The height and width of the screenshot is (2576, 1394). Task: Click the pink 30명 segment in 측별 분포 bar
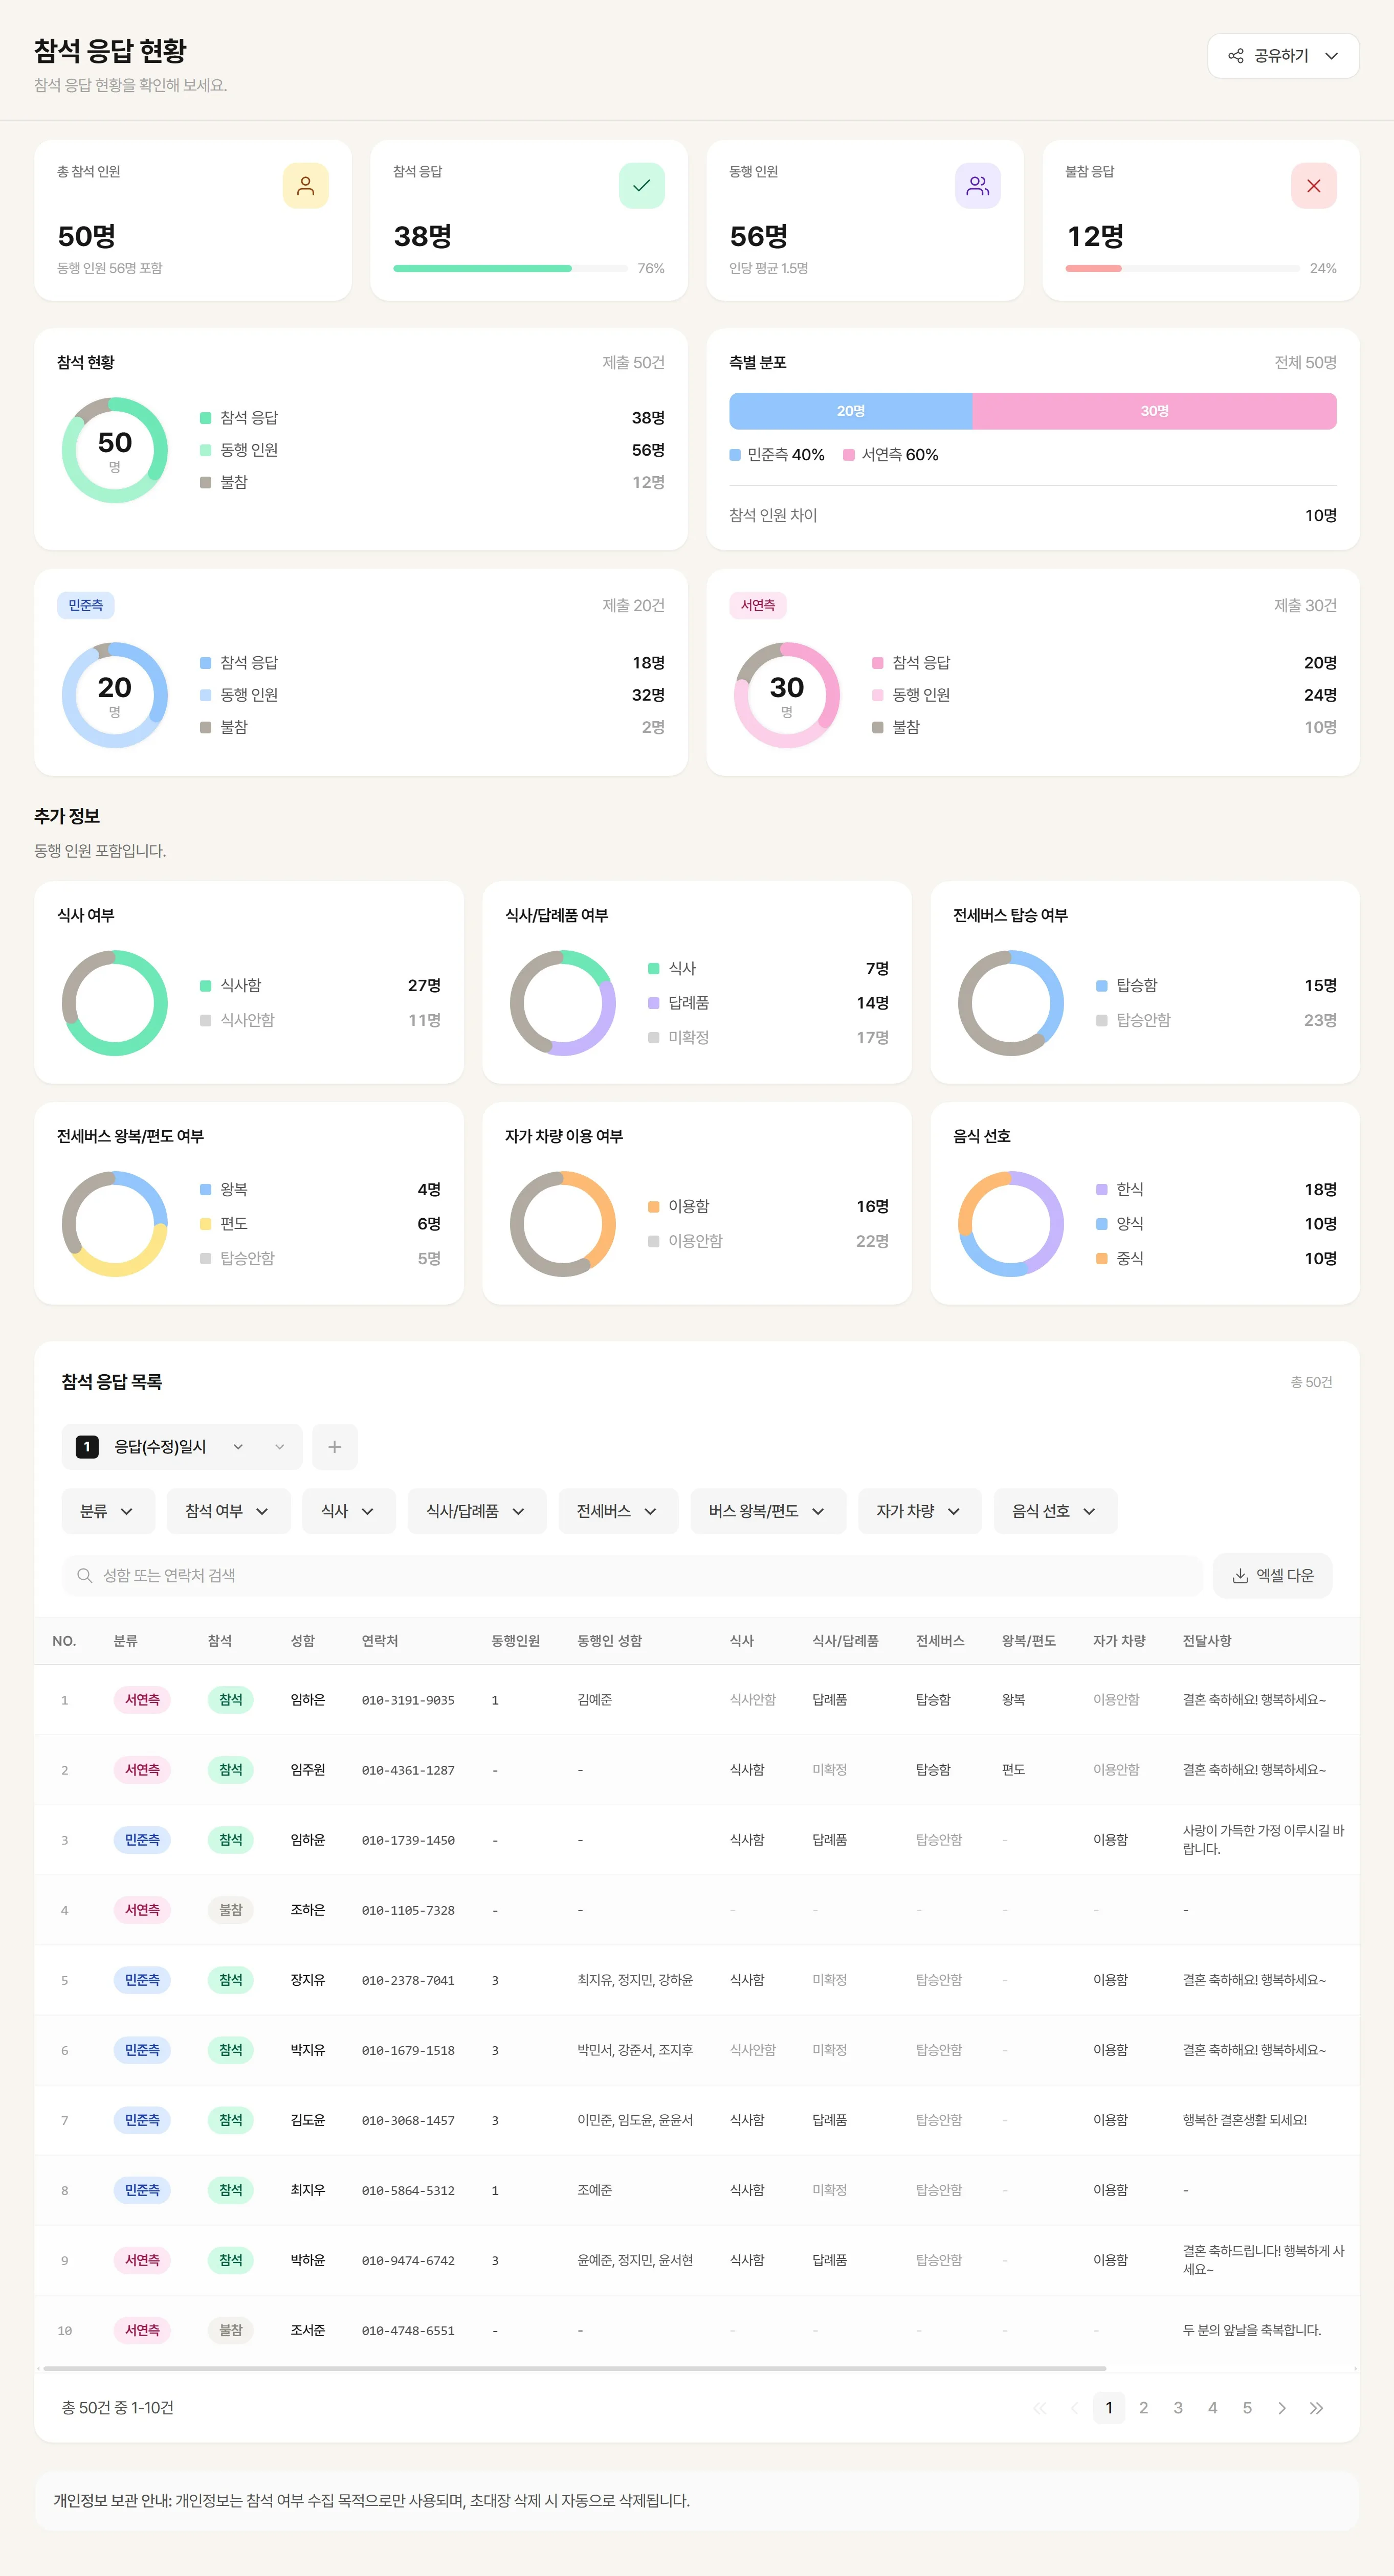pyautogui.click(x=1155, y=411)
